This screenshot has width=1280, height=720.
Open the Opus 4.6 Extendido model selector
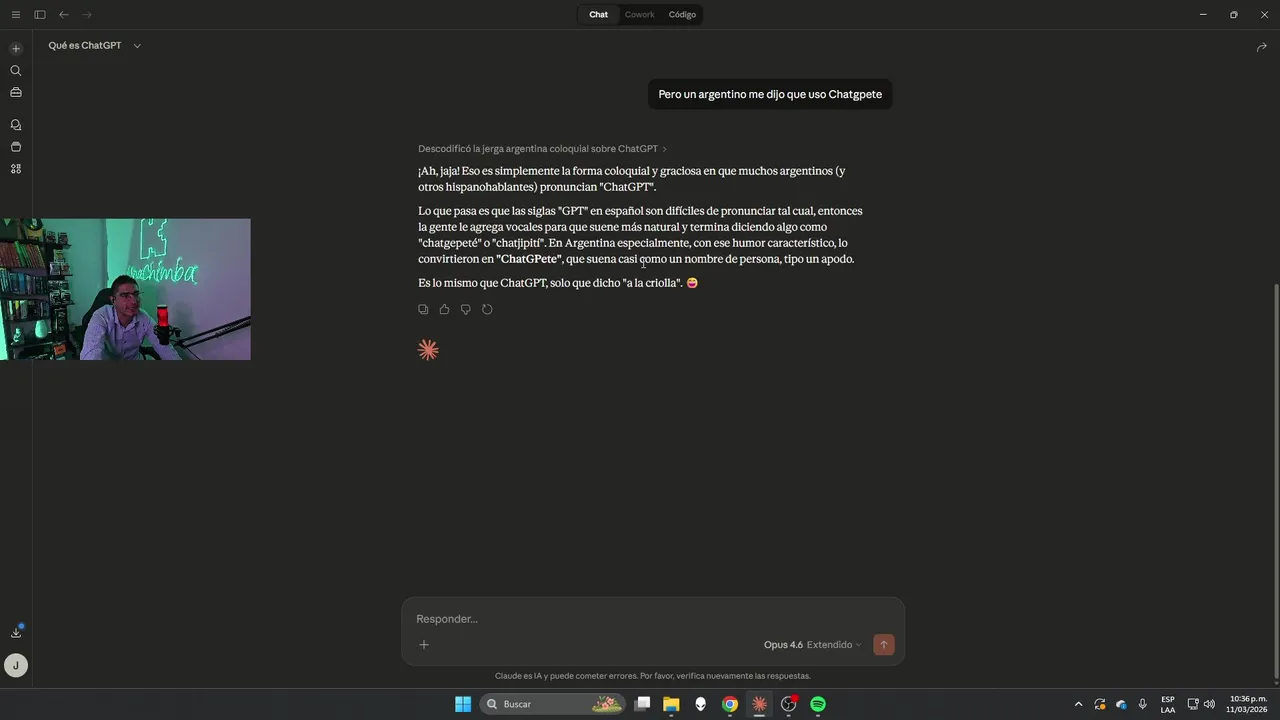click(812, 645)
